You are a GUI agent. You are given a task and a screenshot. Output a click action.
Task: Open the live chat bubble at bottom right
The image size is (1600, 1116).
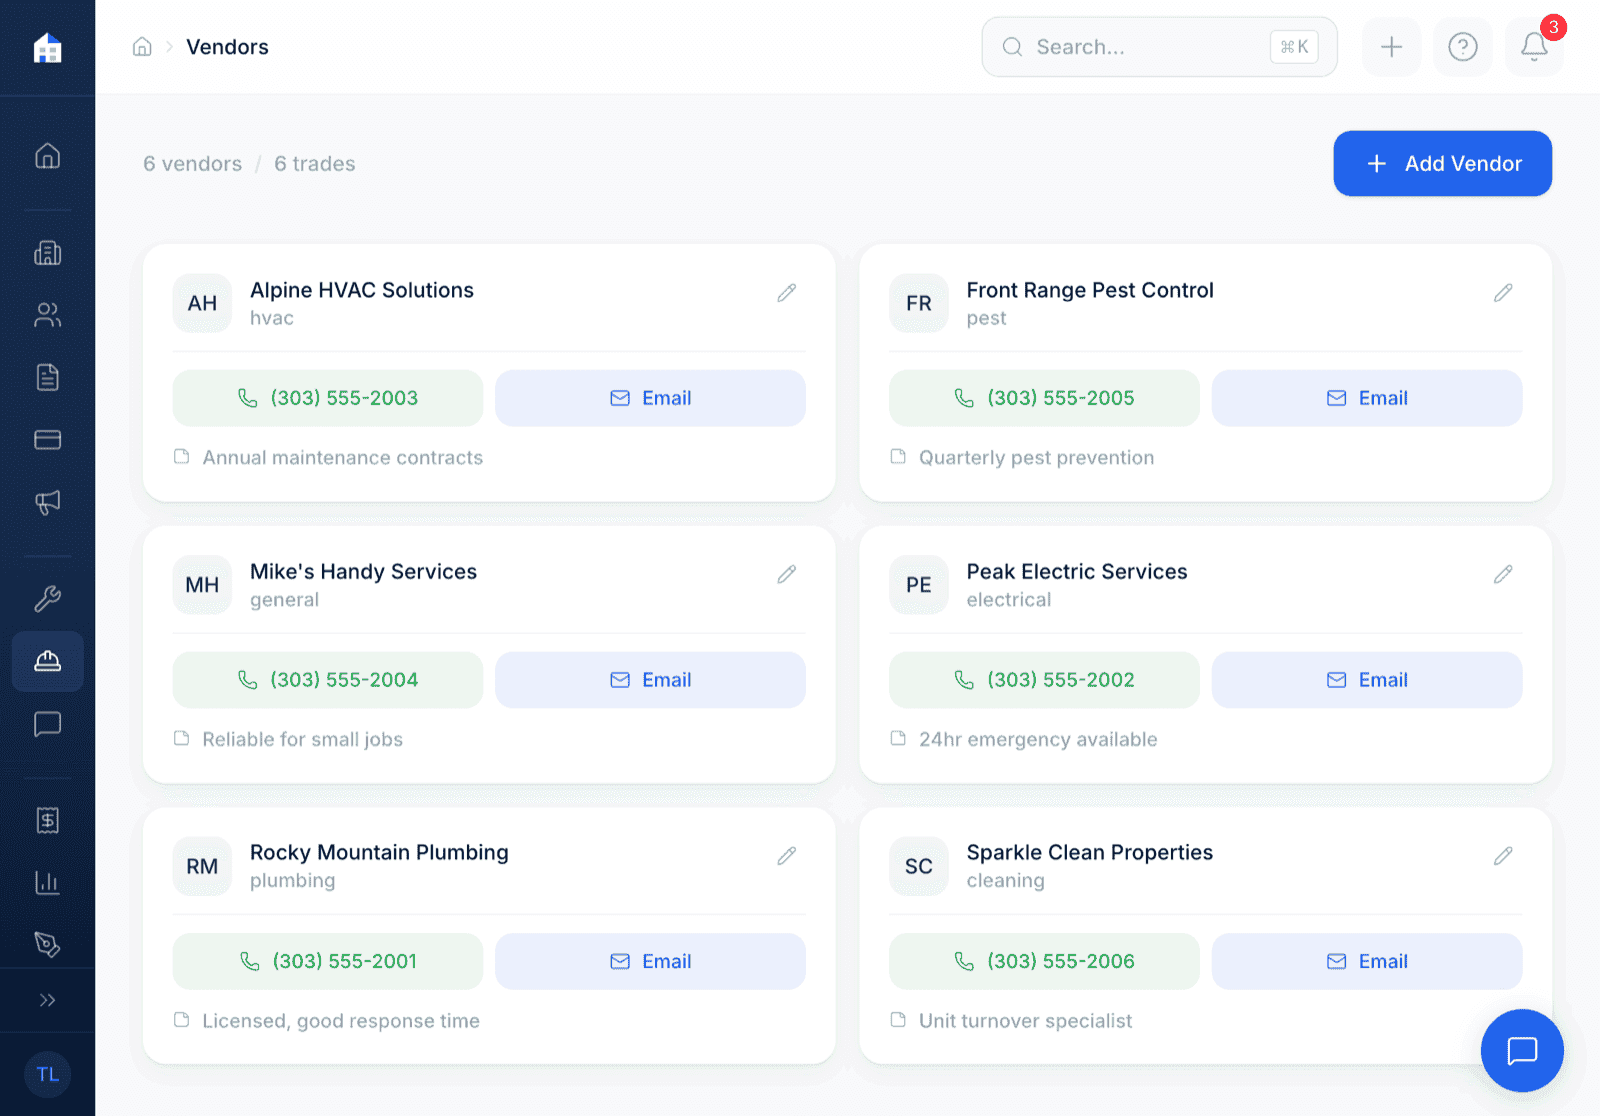(1522, 1051)
